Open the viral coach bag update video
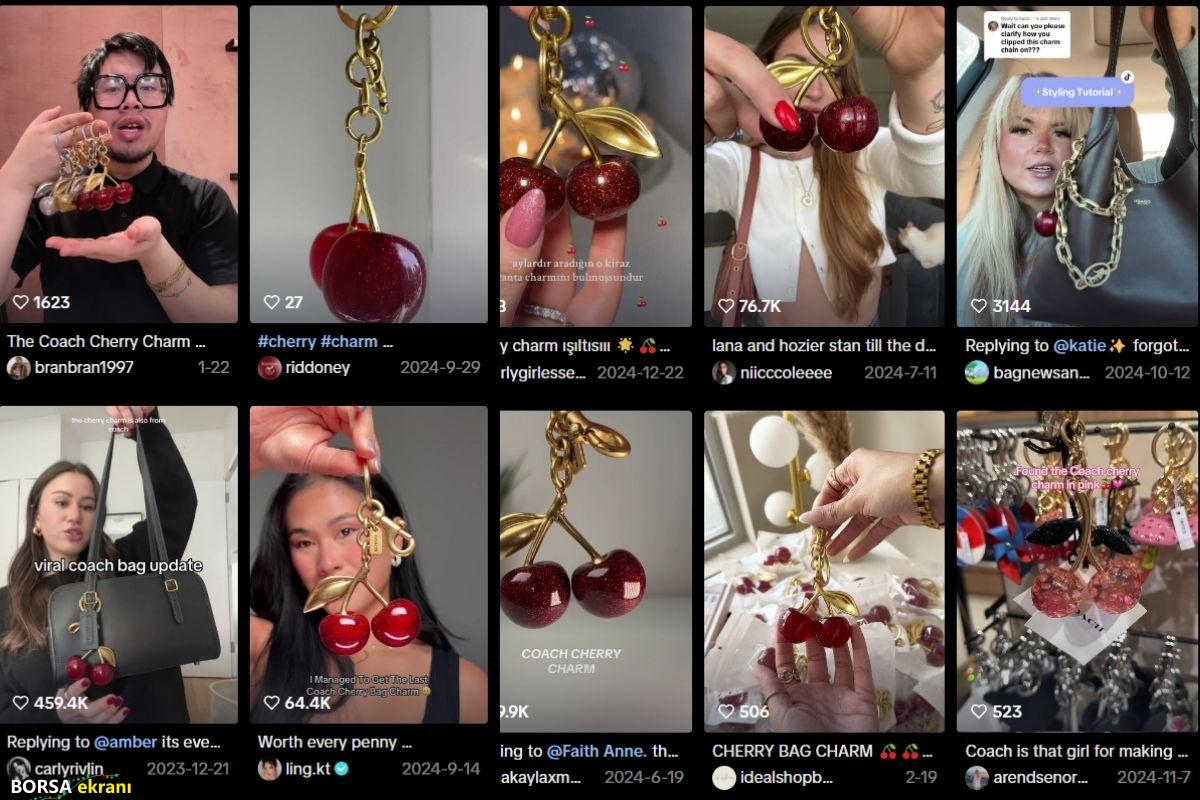This screenshot has width=1200, height=800. coord(119,565)
